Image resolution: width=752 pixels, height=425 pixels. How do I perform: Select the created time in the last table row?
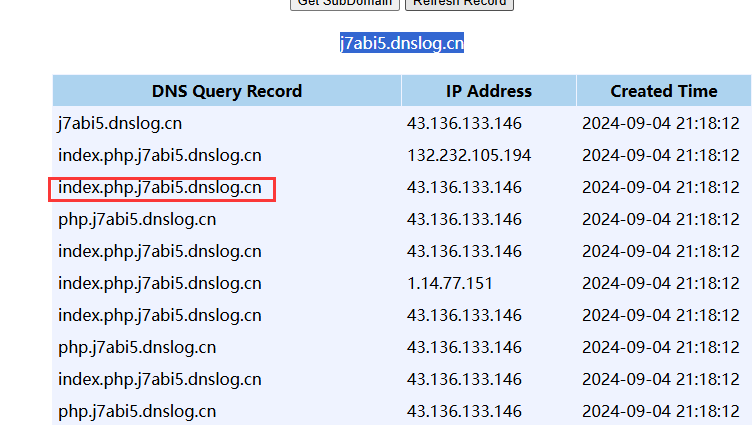[x=660, y=411]
